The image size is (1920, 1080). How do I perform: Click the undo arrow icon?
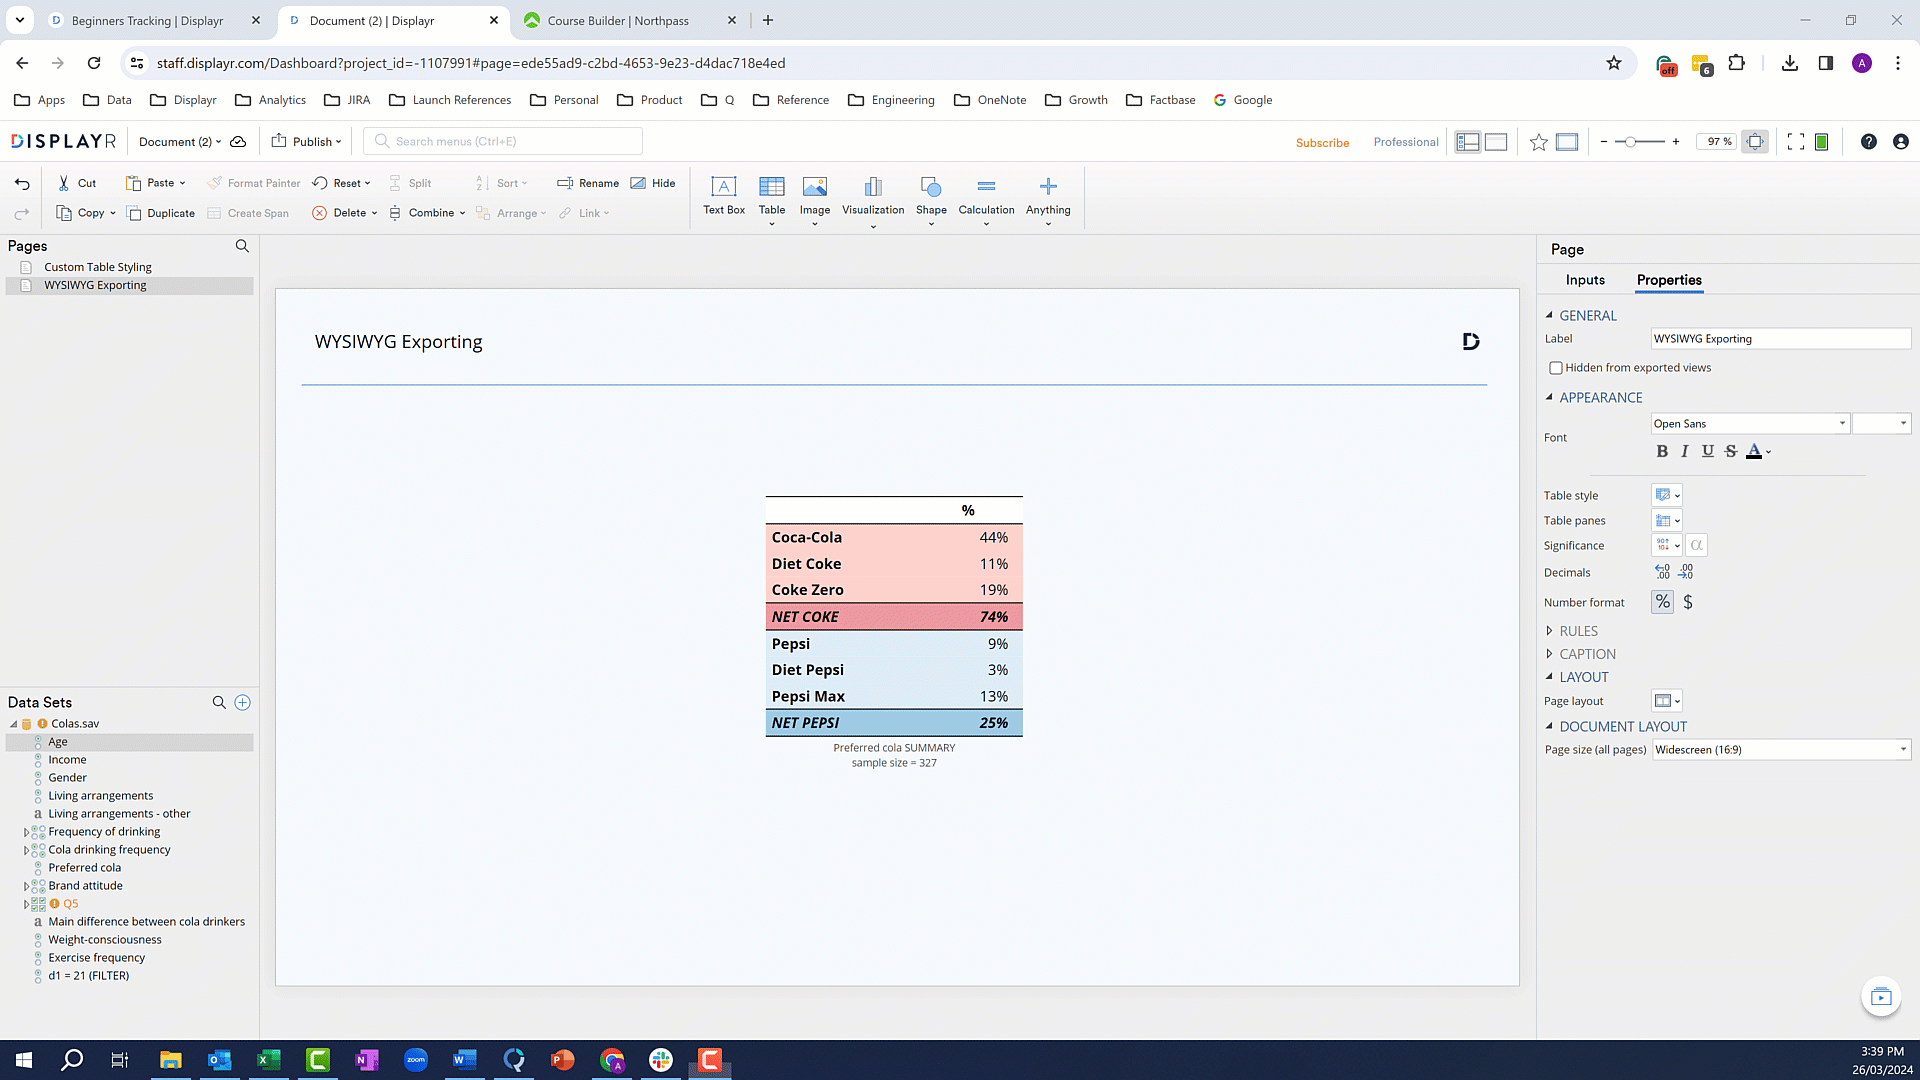click(22, 184)
